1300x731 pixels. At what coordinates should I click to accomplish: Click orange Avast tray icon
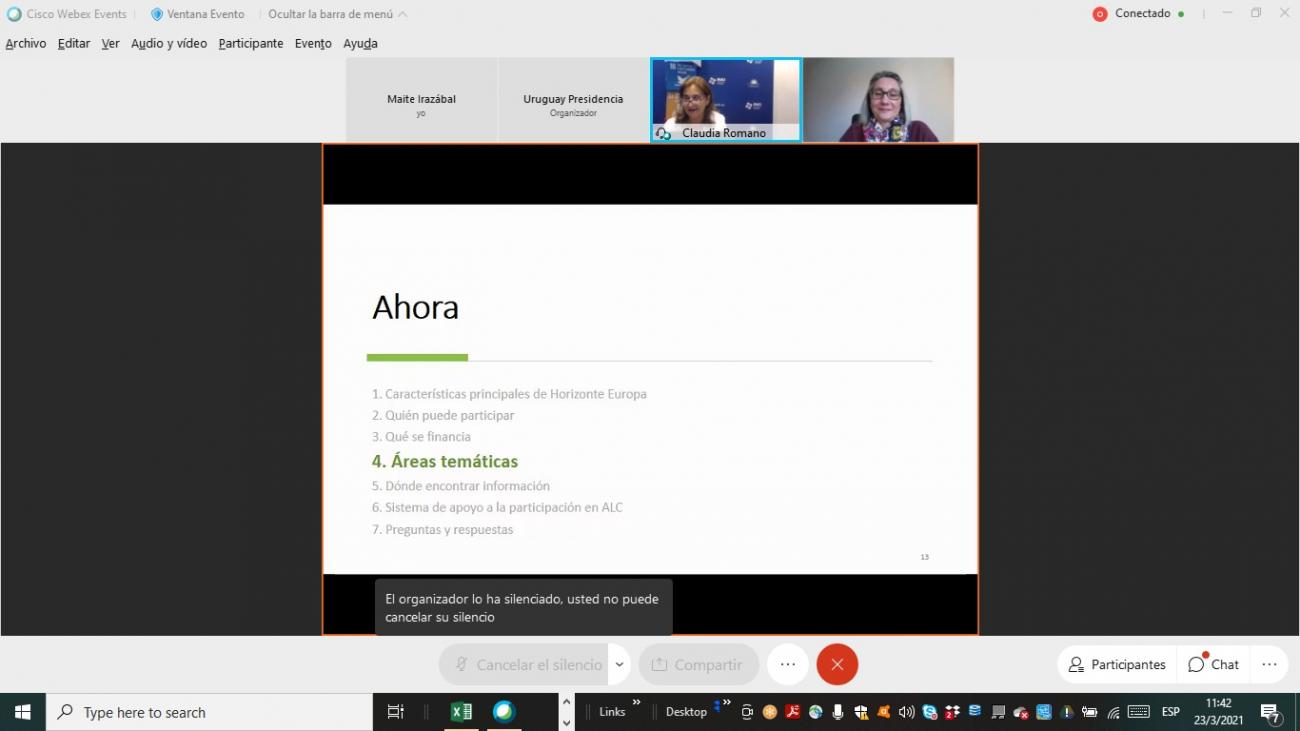[x=883, y=712]
